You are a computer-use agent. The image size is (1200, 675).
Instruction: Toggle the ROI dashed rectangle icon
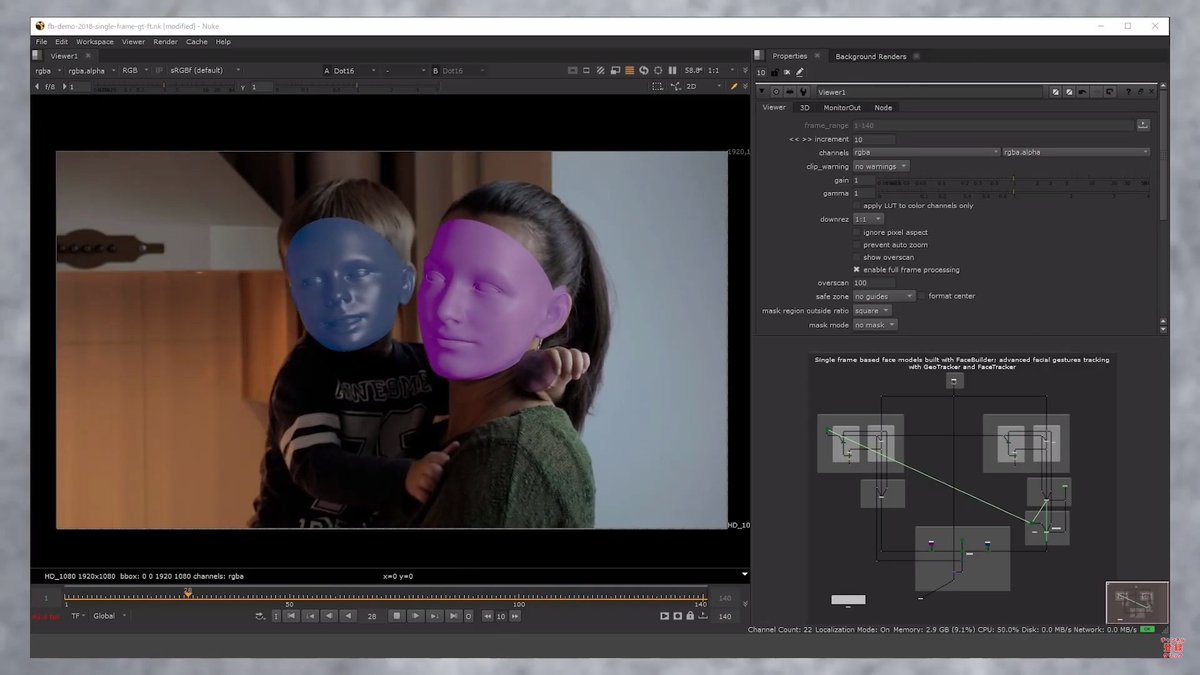[657, 87]
